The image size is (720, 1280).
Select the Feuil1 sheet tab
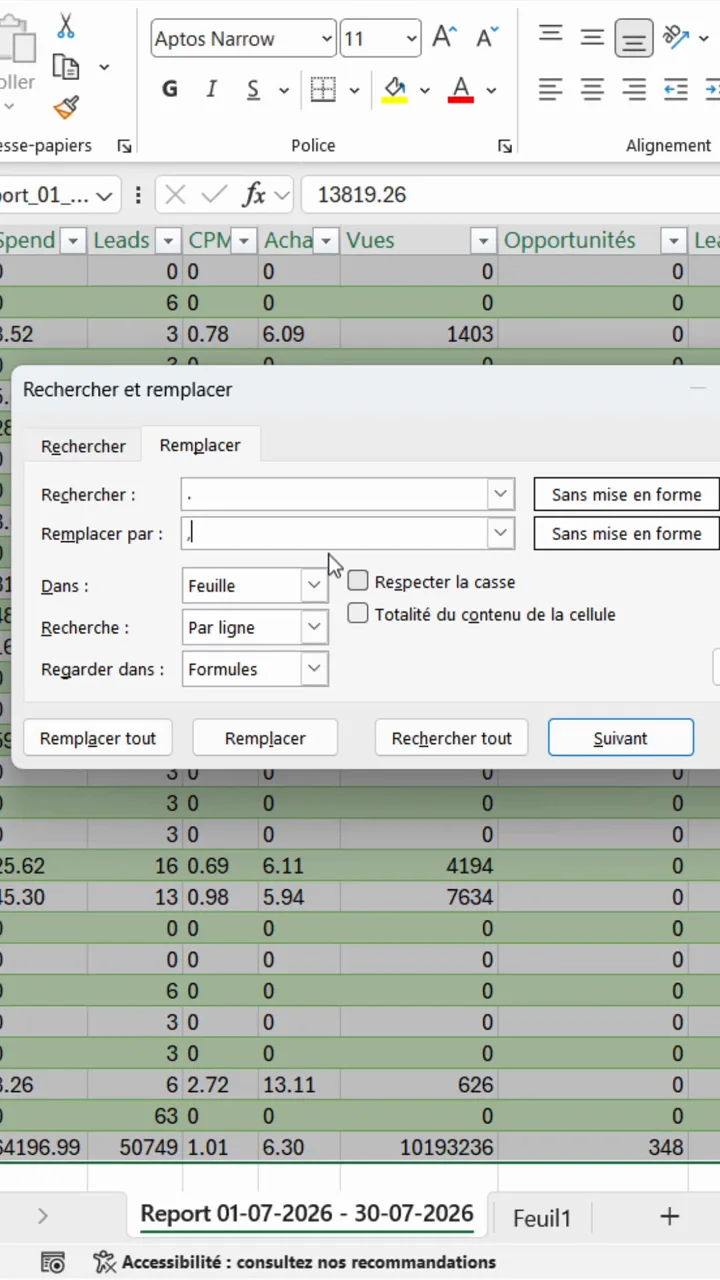point(541,1217)
